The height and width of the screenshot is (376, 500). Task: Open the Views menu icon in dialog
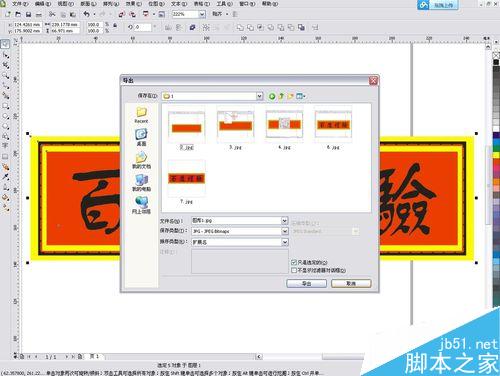point(301,96)
